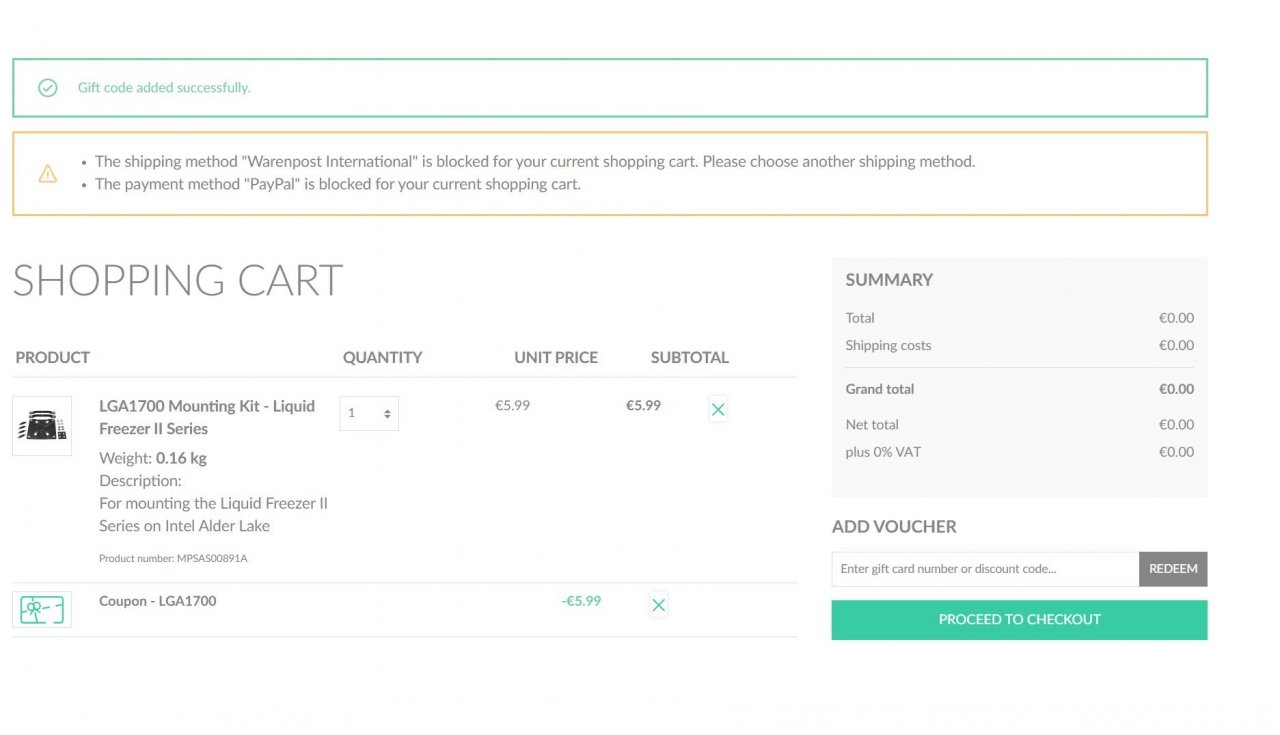This screenshot has height=735, width=1280.
Task: Click the gift card or discount code field
Action: point(985,569)
